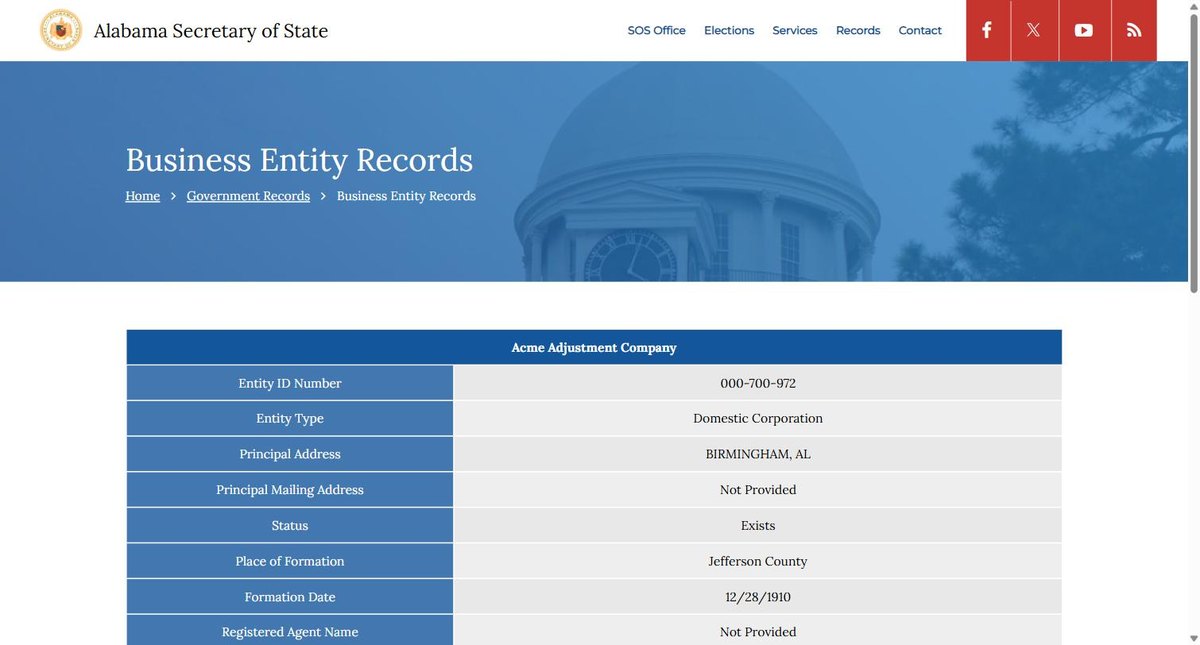Click the Acme Adjustment Company table header

[594, 347]
